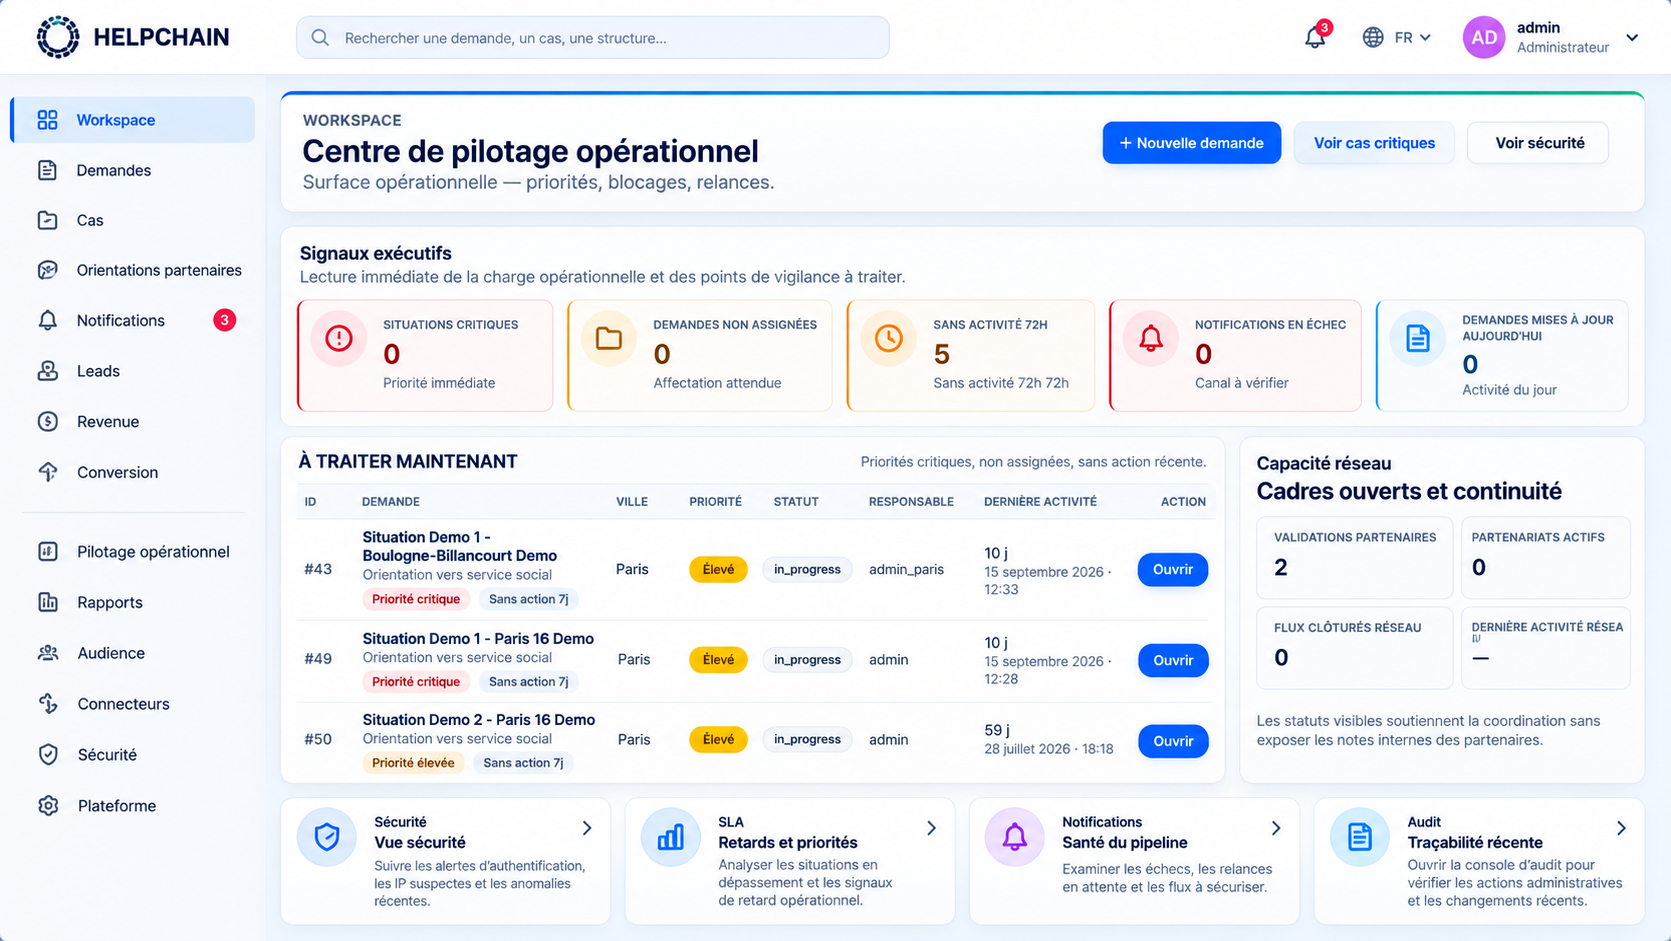Focus the Rechercher une demande search field
The image size is (1671, 941).
592,38
